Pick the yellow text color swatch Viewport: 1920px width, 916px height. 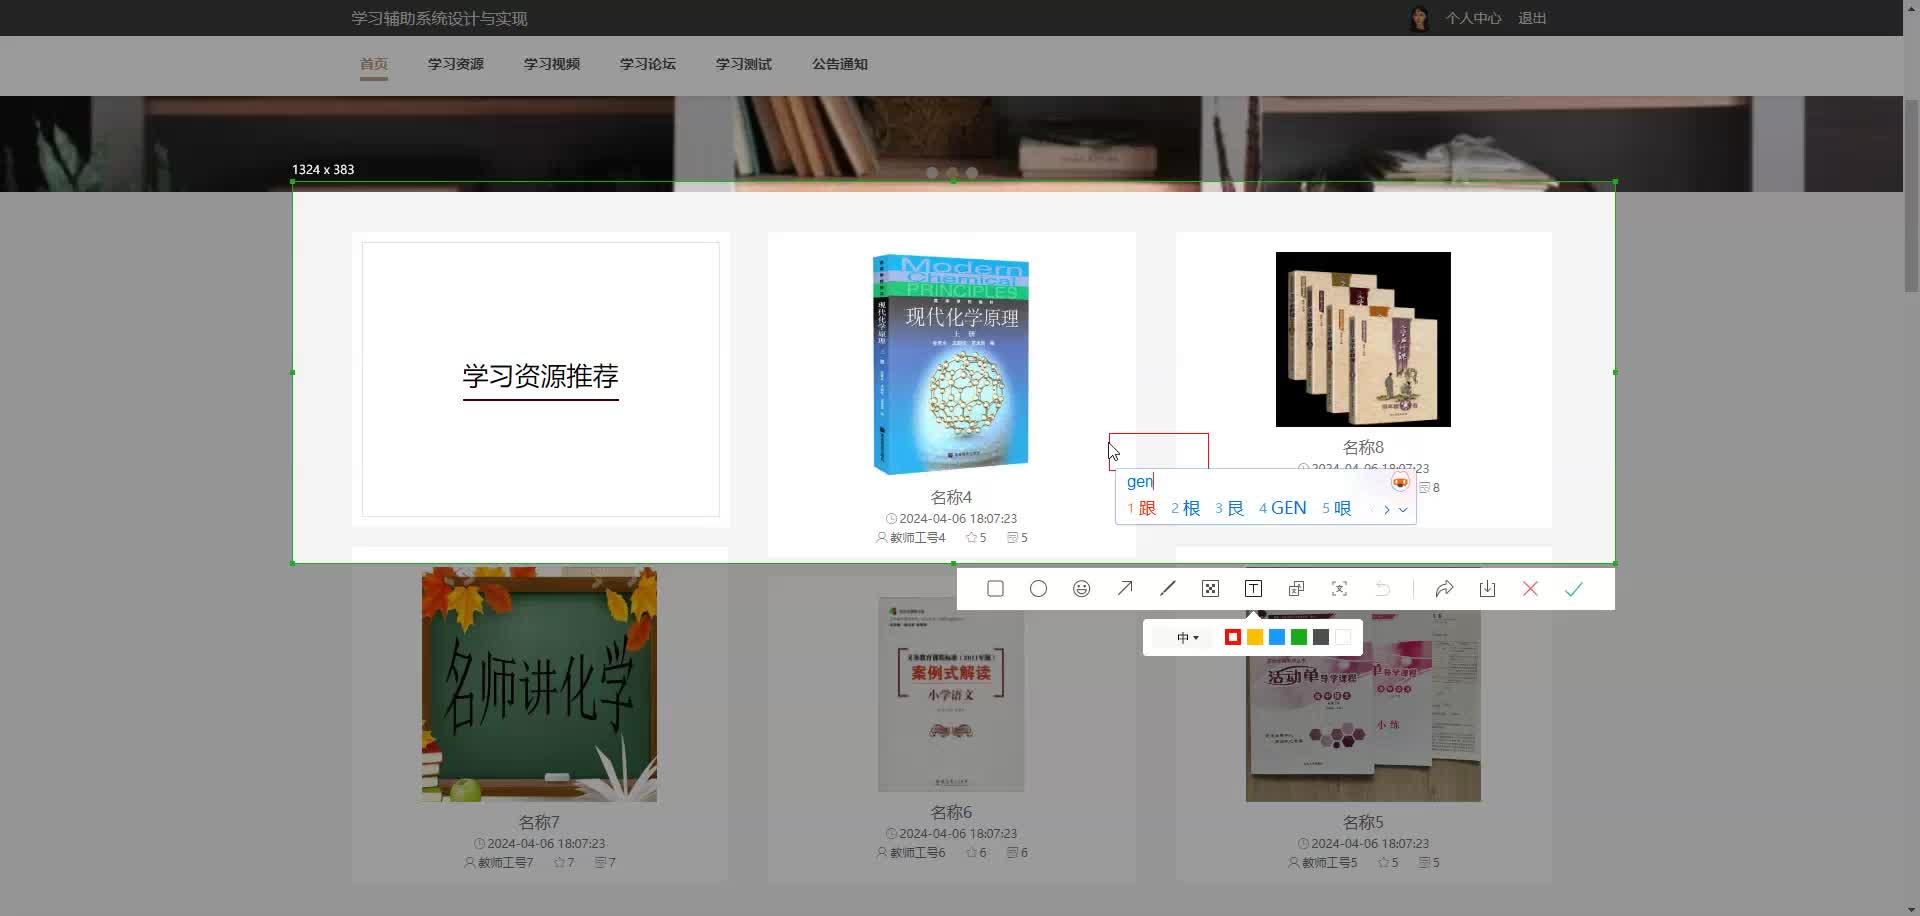click(x=1255, y=637)
